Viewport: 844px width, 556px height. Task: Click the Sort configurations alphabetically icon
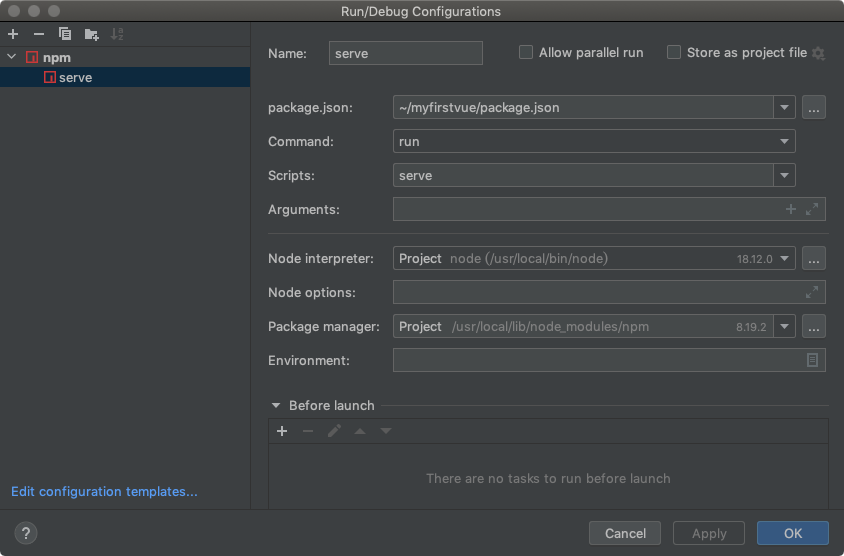coord(117,34)
